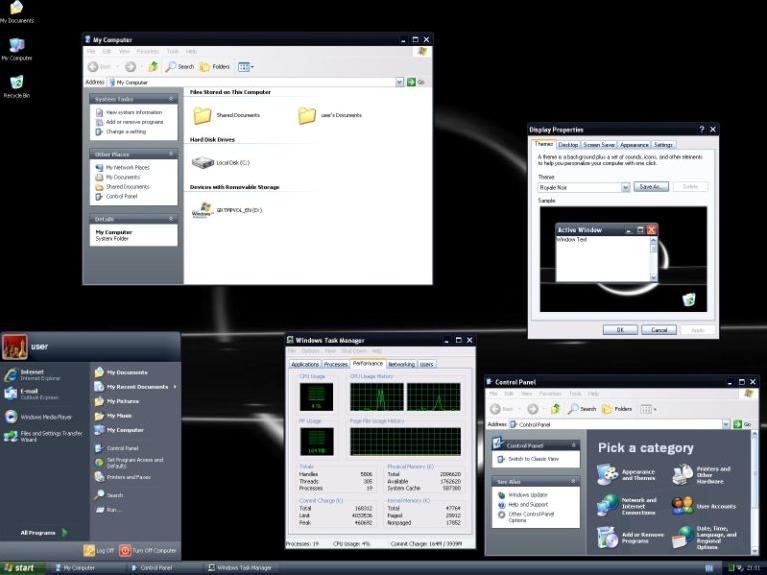Click Log Off button in Start menu
Viewport: 767px width, 575px height.
(x=98, y=551)
